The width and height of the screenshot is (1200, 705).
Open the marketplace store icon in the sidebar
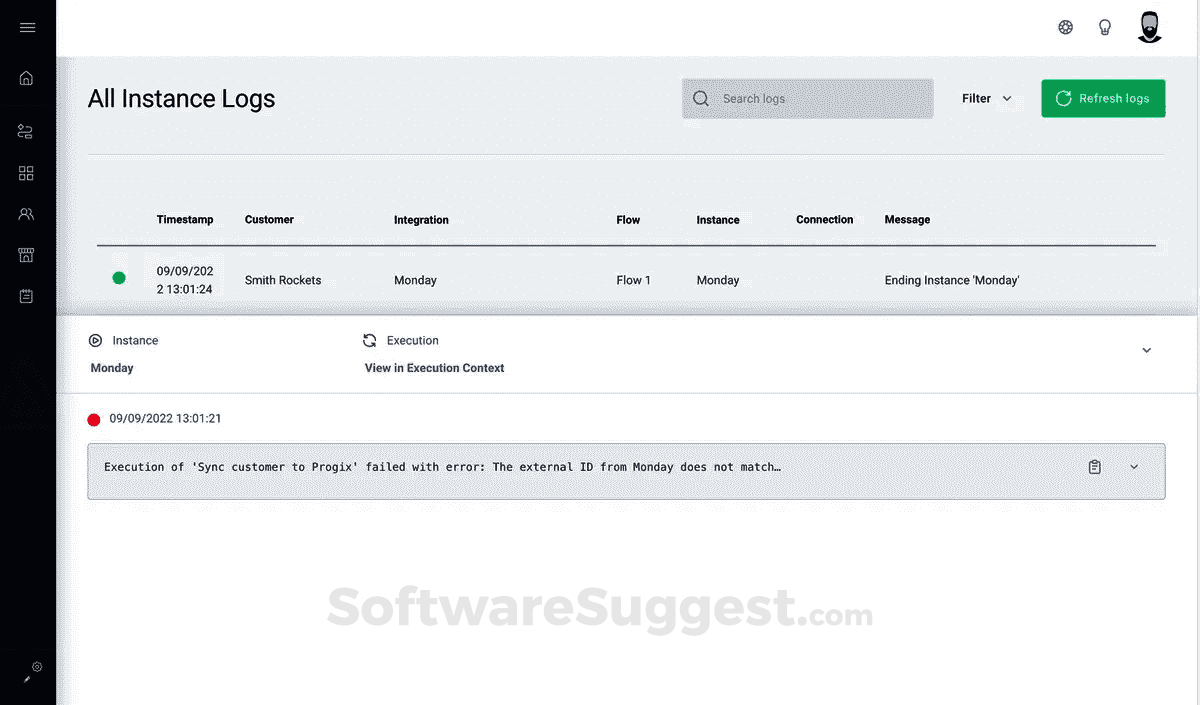(x=27, y=255)
